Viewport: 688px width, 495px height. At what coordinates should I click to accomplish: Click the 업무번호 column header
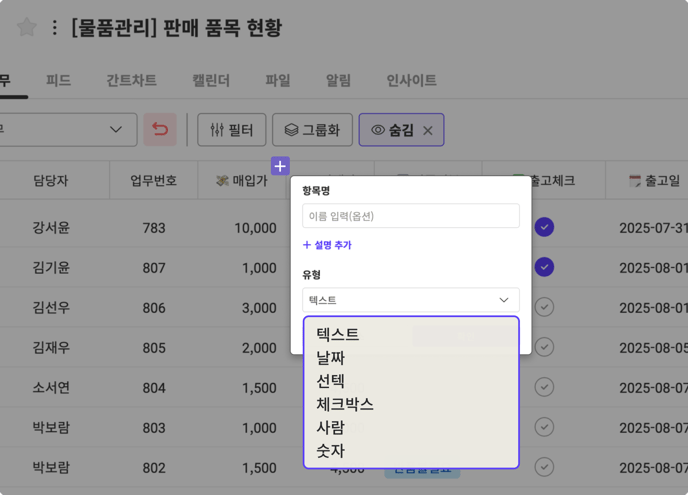154,180
